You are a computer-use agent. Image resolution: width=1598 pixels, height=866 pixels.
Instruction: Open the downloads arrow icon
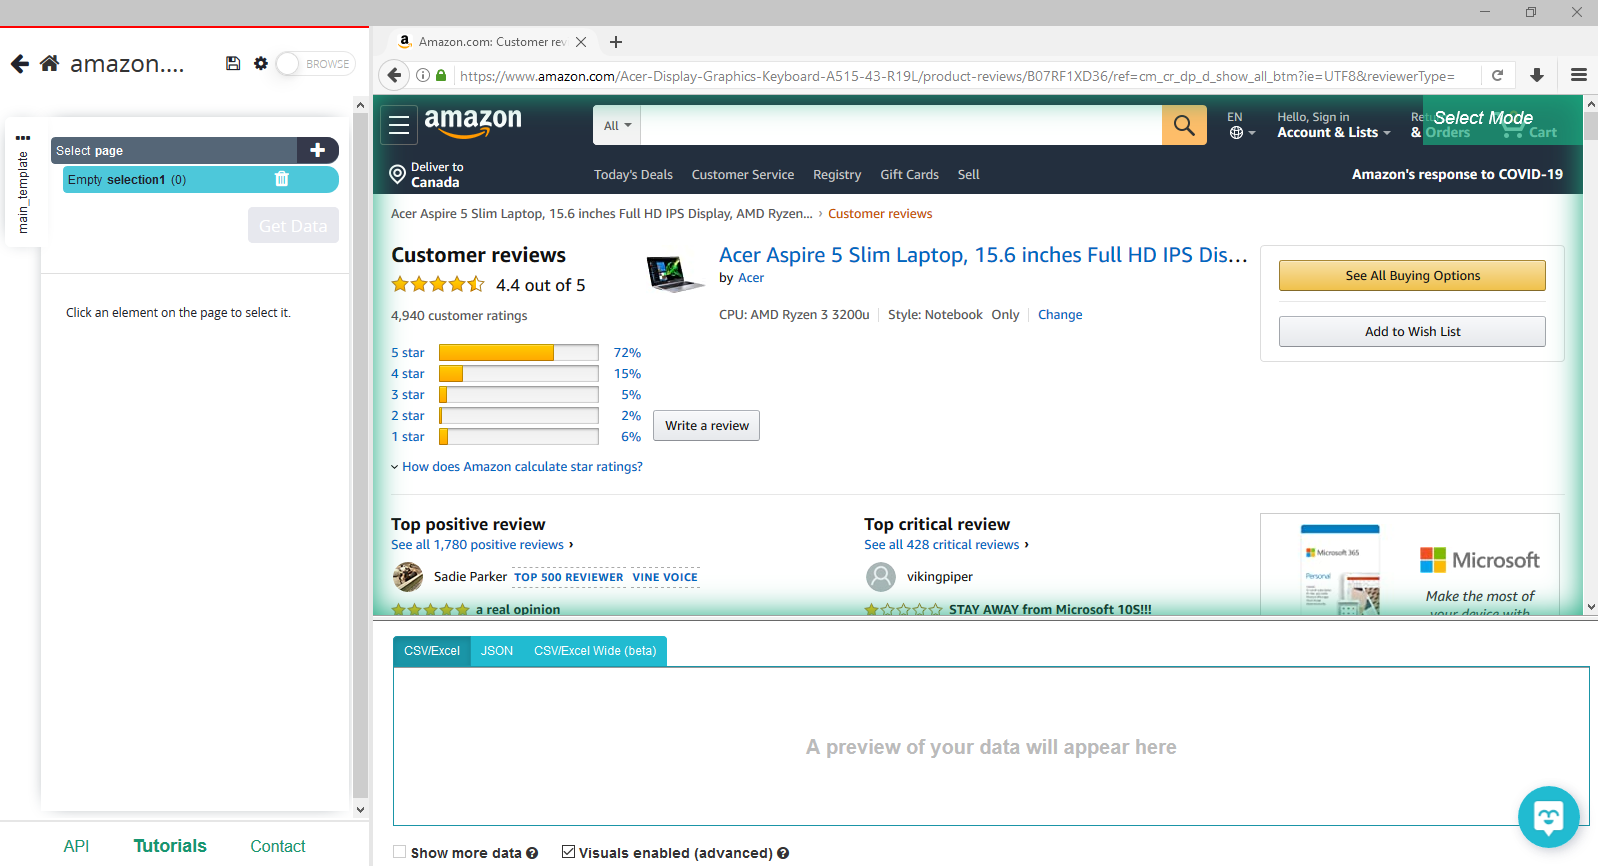[x=1537, y=75]
